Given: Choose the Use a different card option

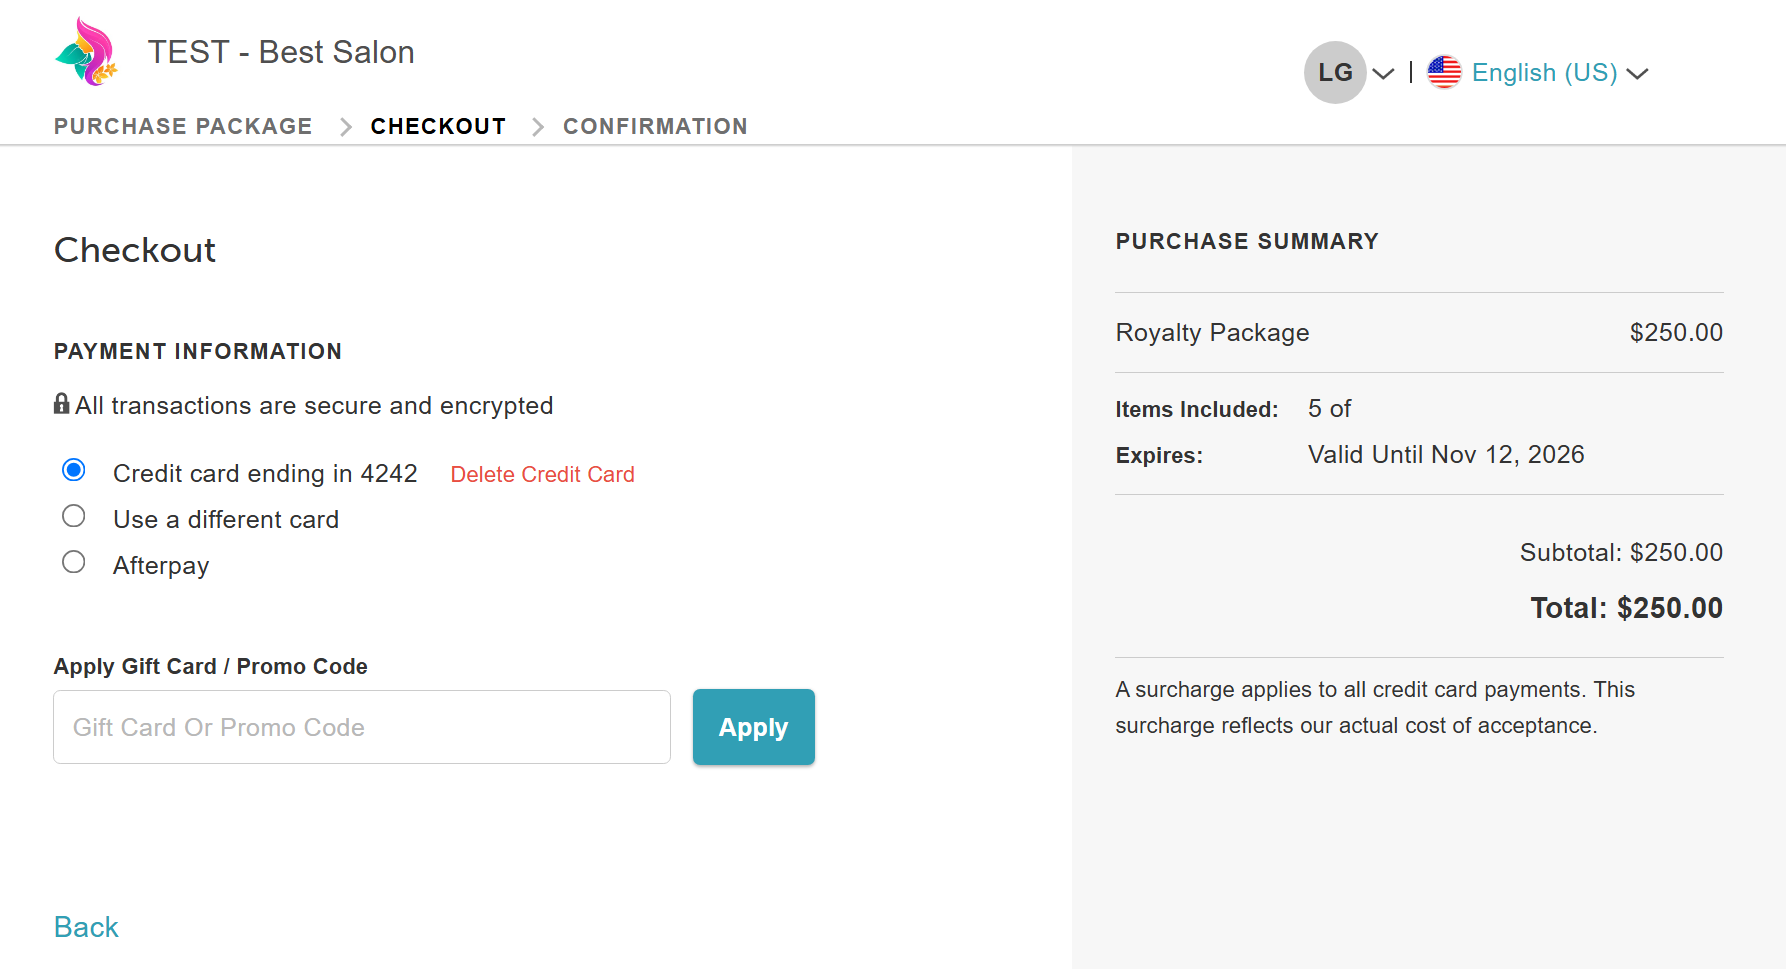Looking at the screenshot, I should [74, 516].
